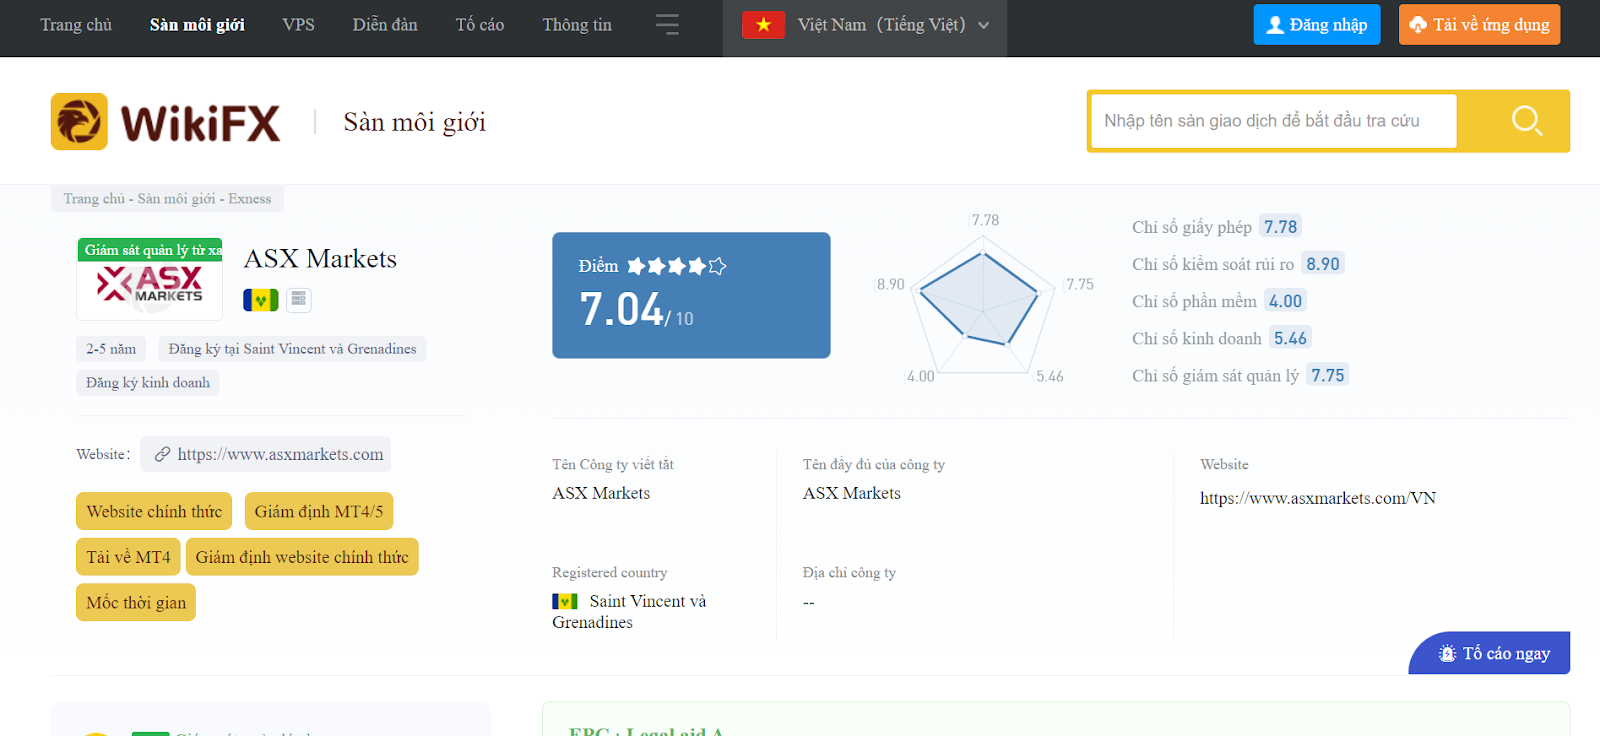The image size is (1600, 736).
Task: Click the ASX Markets broker title
Action: [x=320, y=259]
